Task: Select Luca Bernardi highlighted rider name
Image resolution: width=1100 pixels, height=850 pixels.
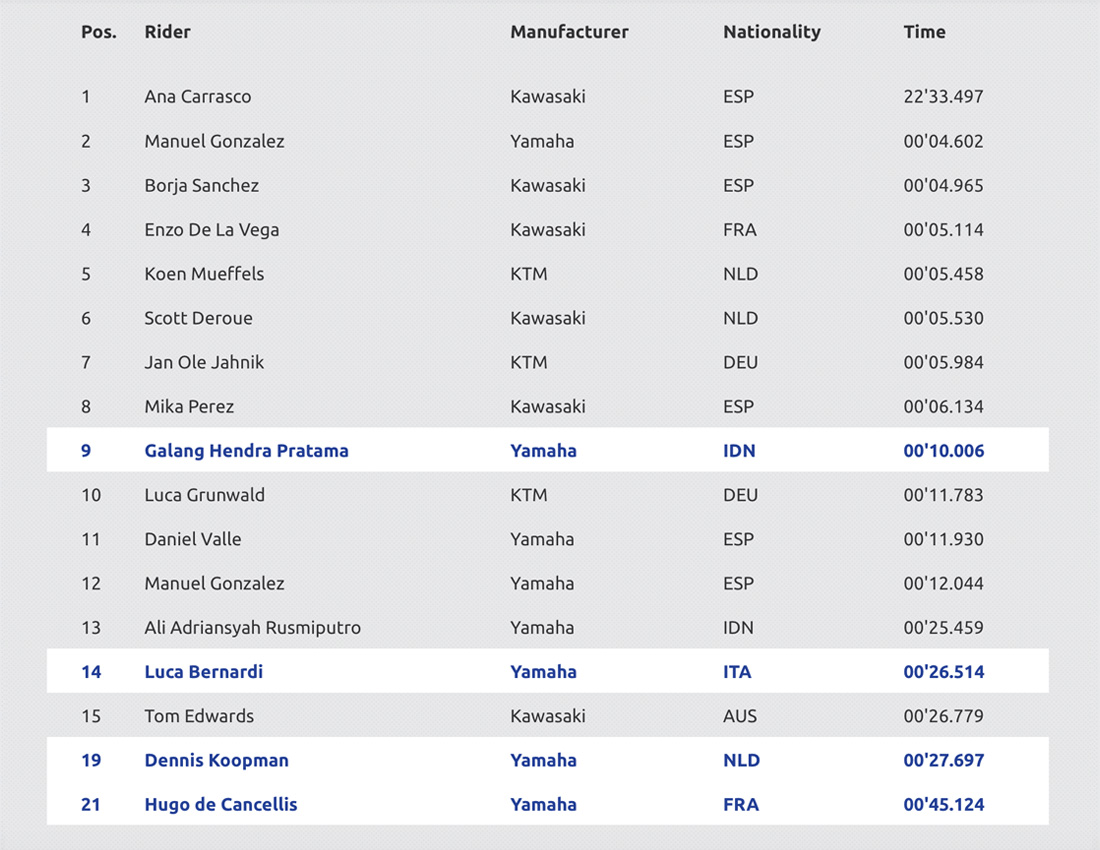Action: [x=203, y=672]
